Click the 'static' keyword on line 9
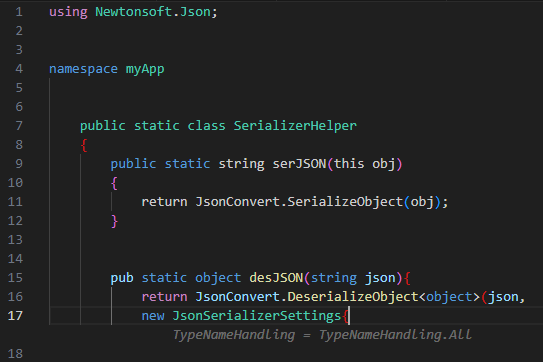This screenshot has height=362, width=543. coord(187,164)
